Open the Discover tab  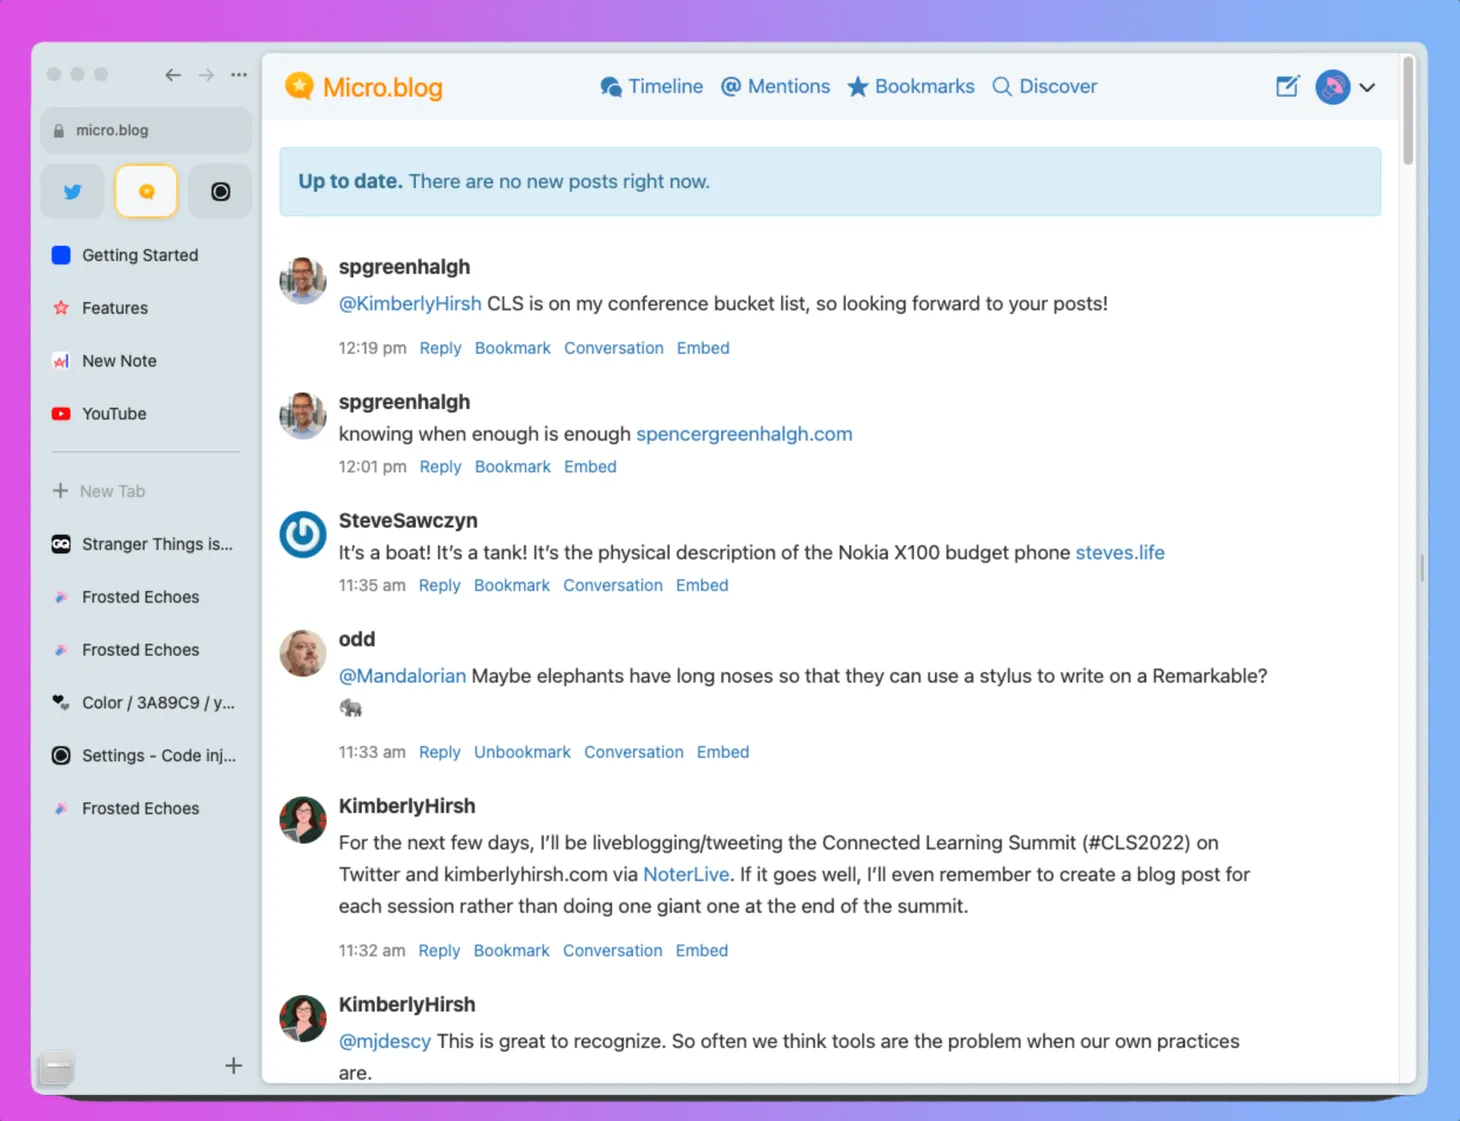(x=1045, y=87)
